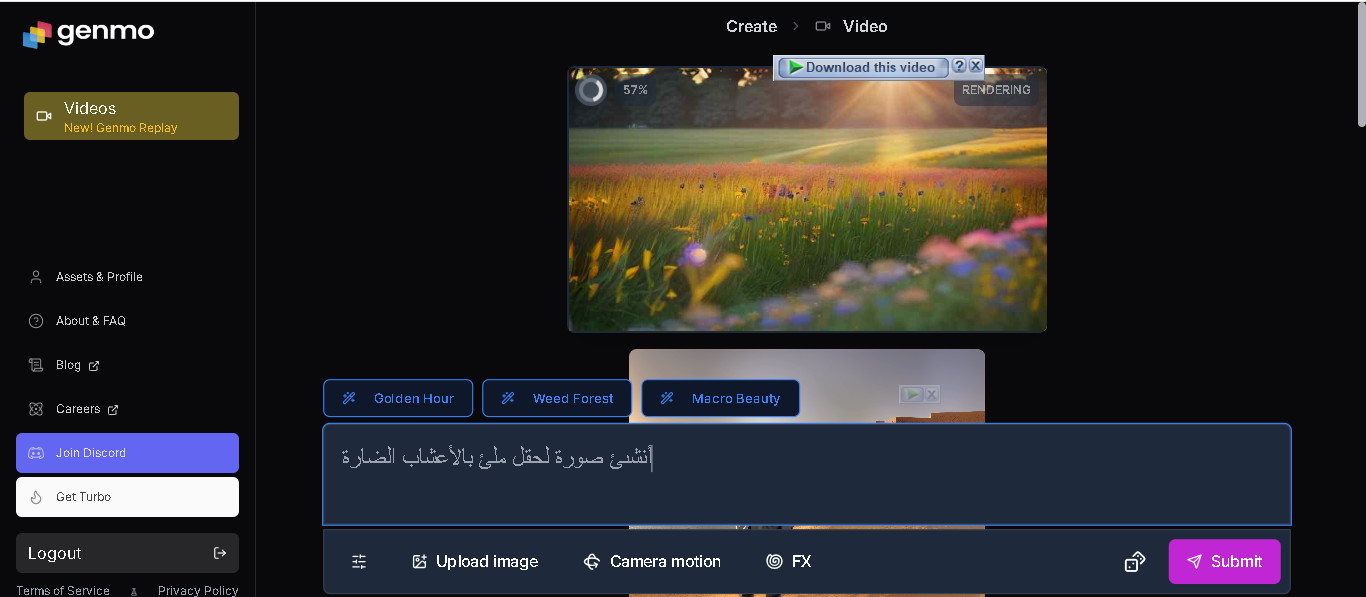
Task: Click into the Arabic prompt text box
Action: click(x=807, y=474)
